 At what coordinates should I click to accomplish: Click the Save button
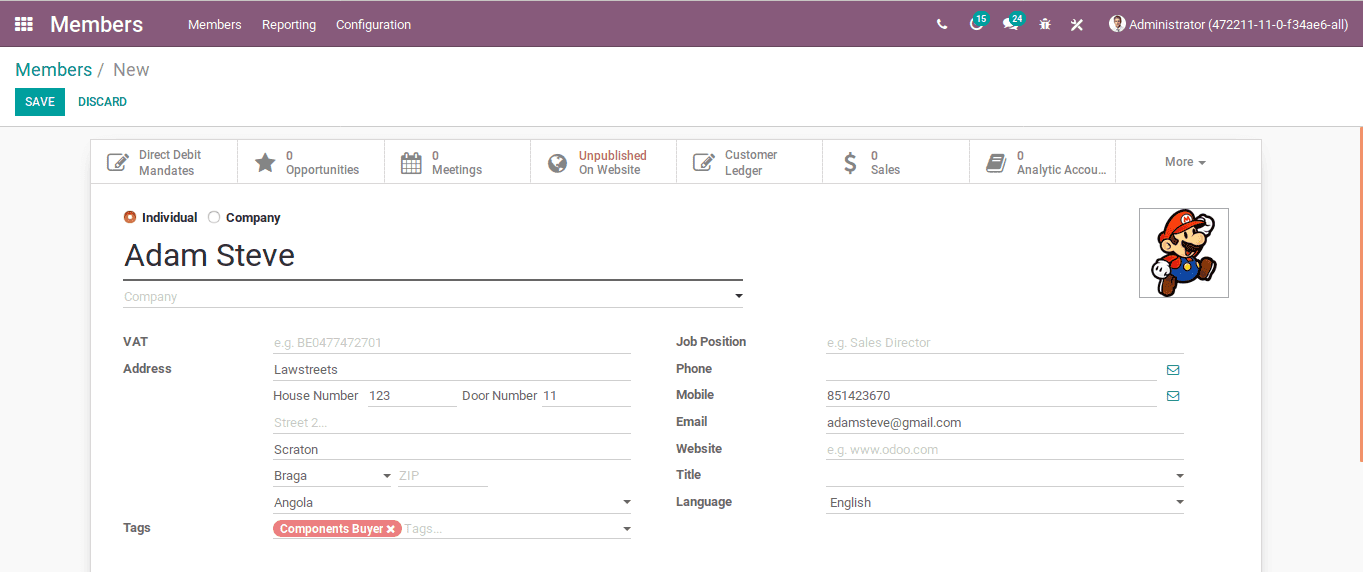40,102
